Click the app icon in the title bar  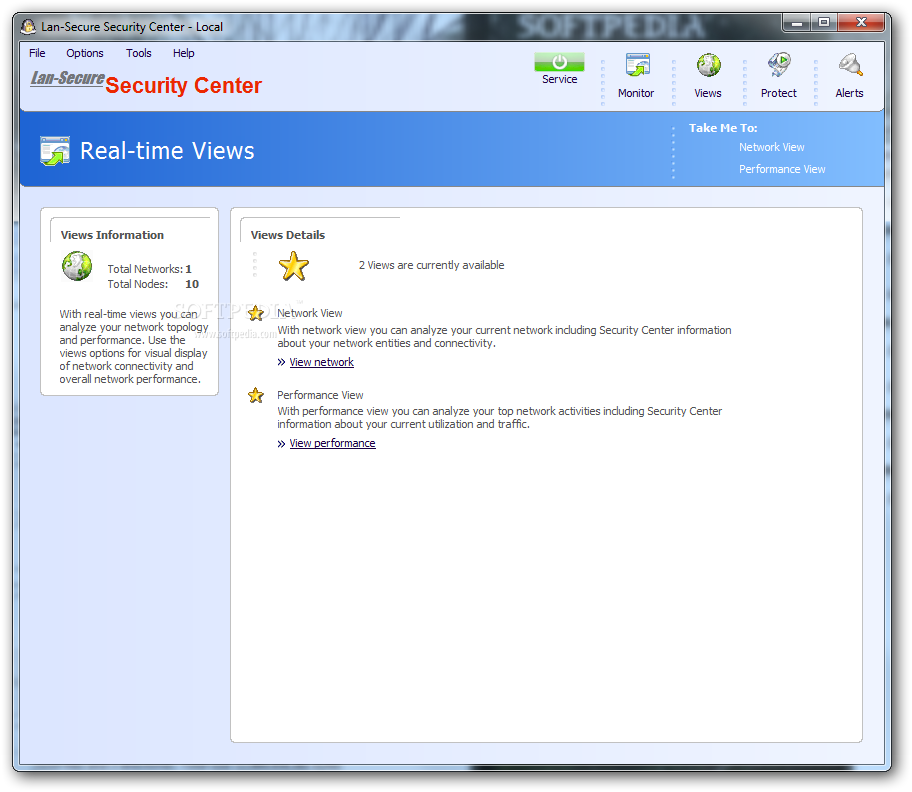click(x=28, y=26)
